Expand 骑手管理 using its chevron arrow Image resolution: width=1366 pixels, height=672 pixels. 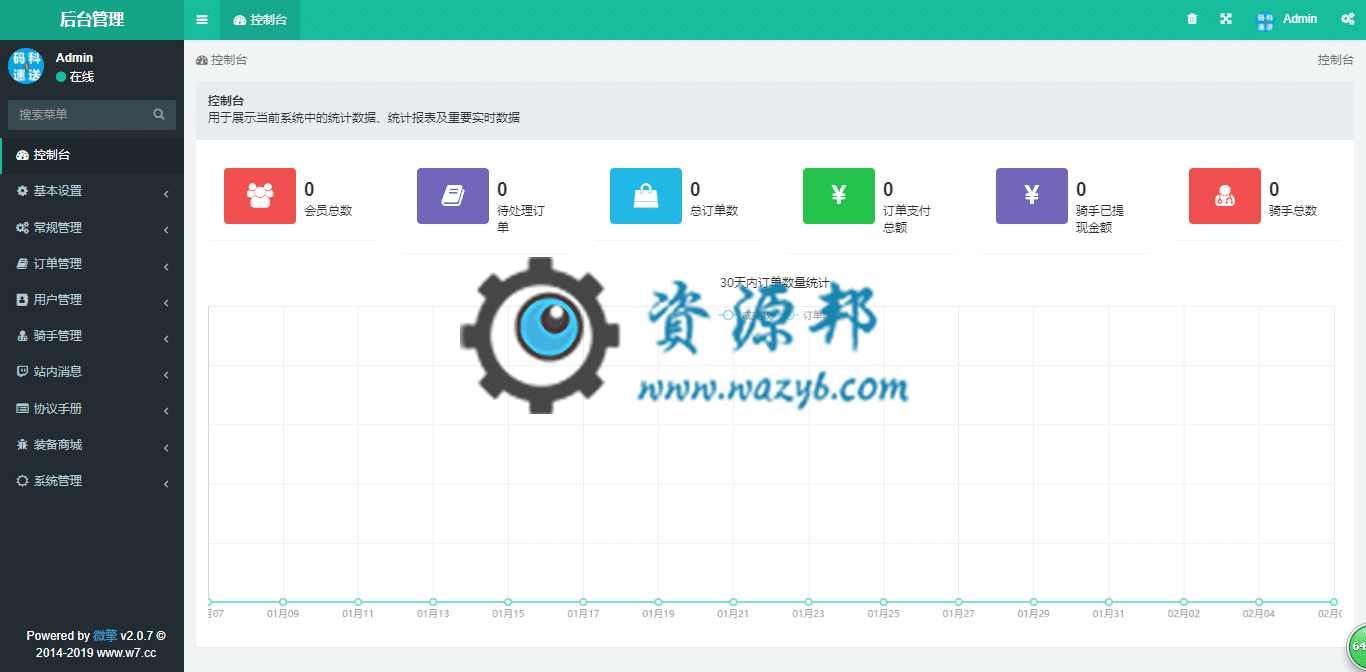(x=166, y=338)
